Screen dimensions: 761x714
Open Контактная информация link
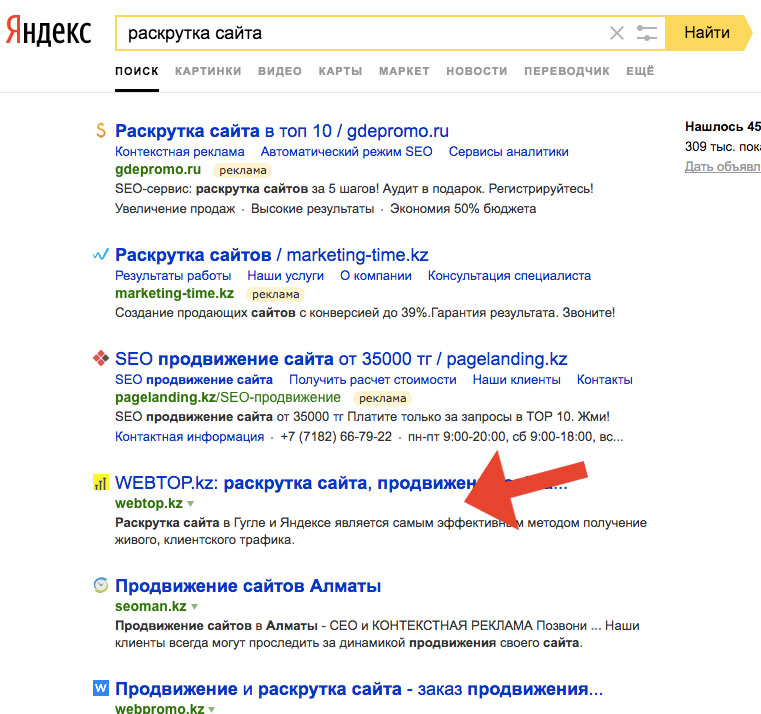click(x=189, y=436)
